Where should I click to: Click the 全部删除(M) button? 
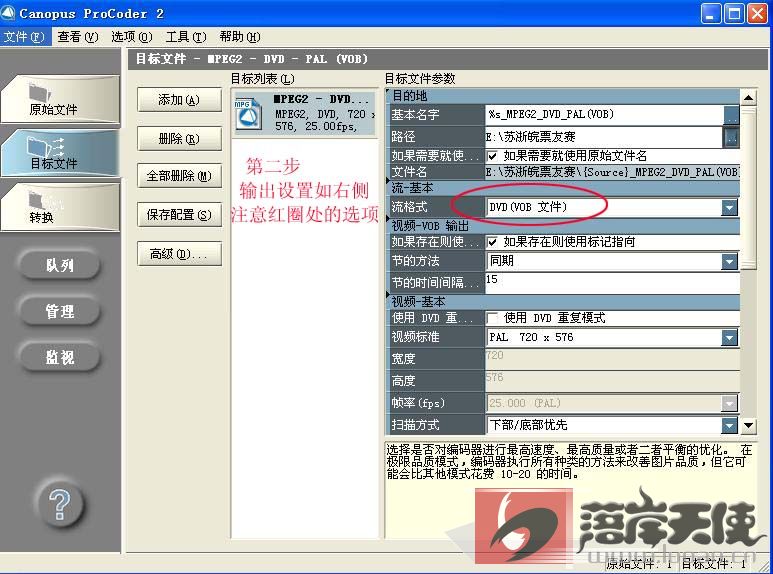(x=179, y=176)
